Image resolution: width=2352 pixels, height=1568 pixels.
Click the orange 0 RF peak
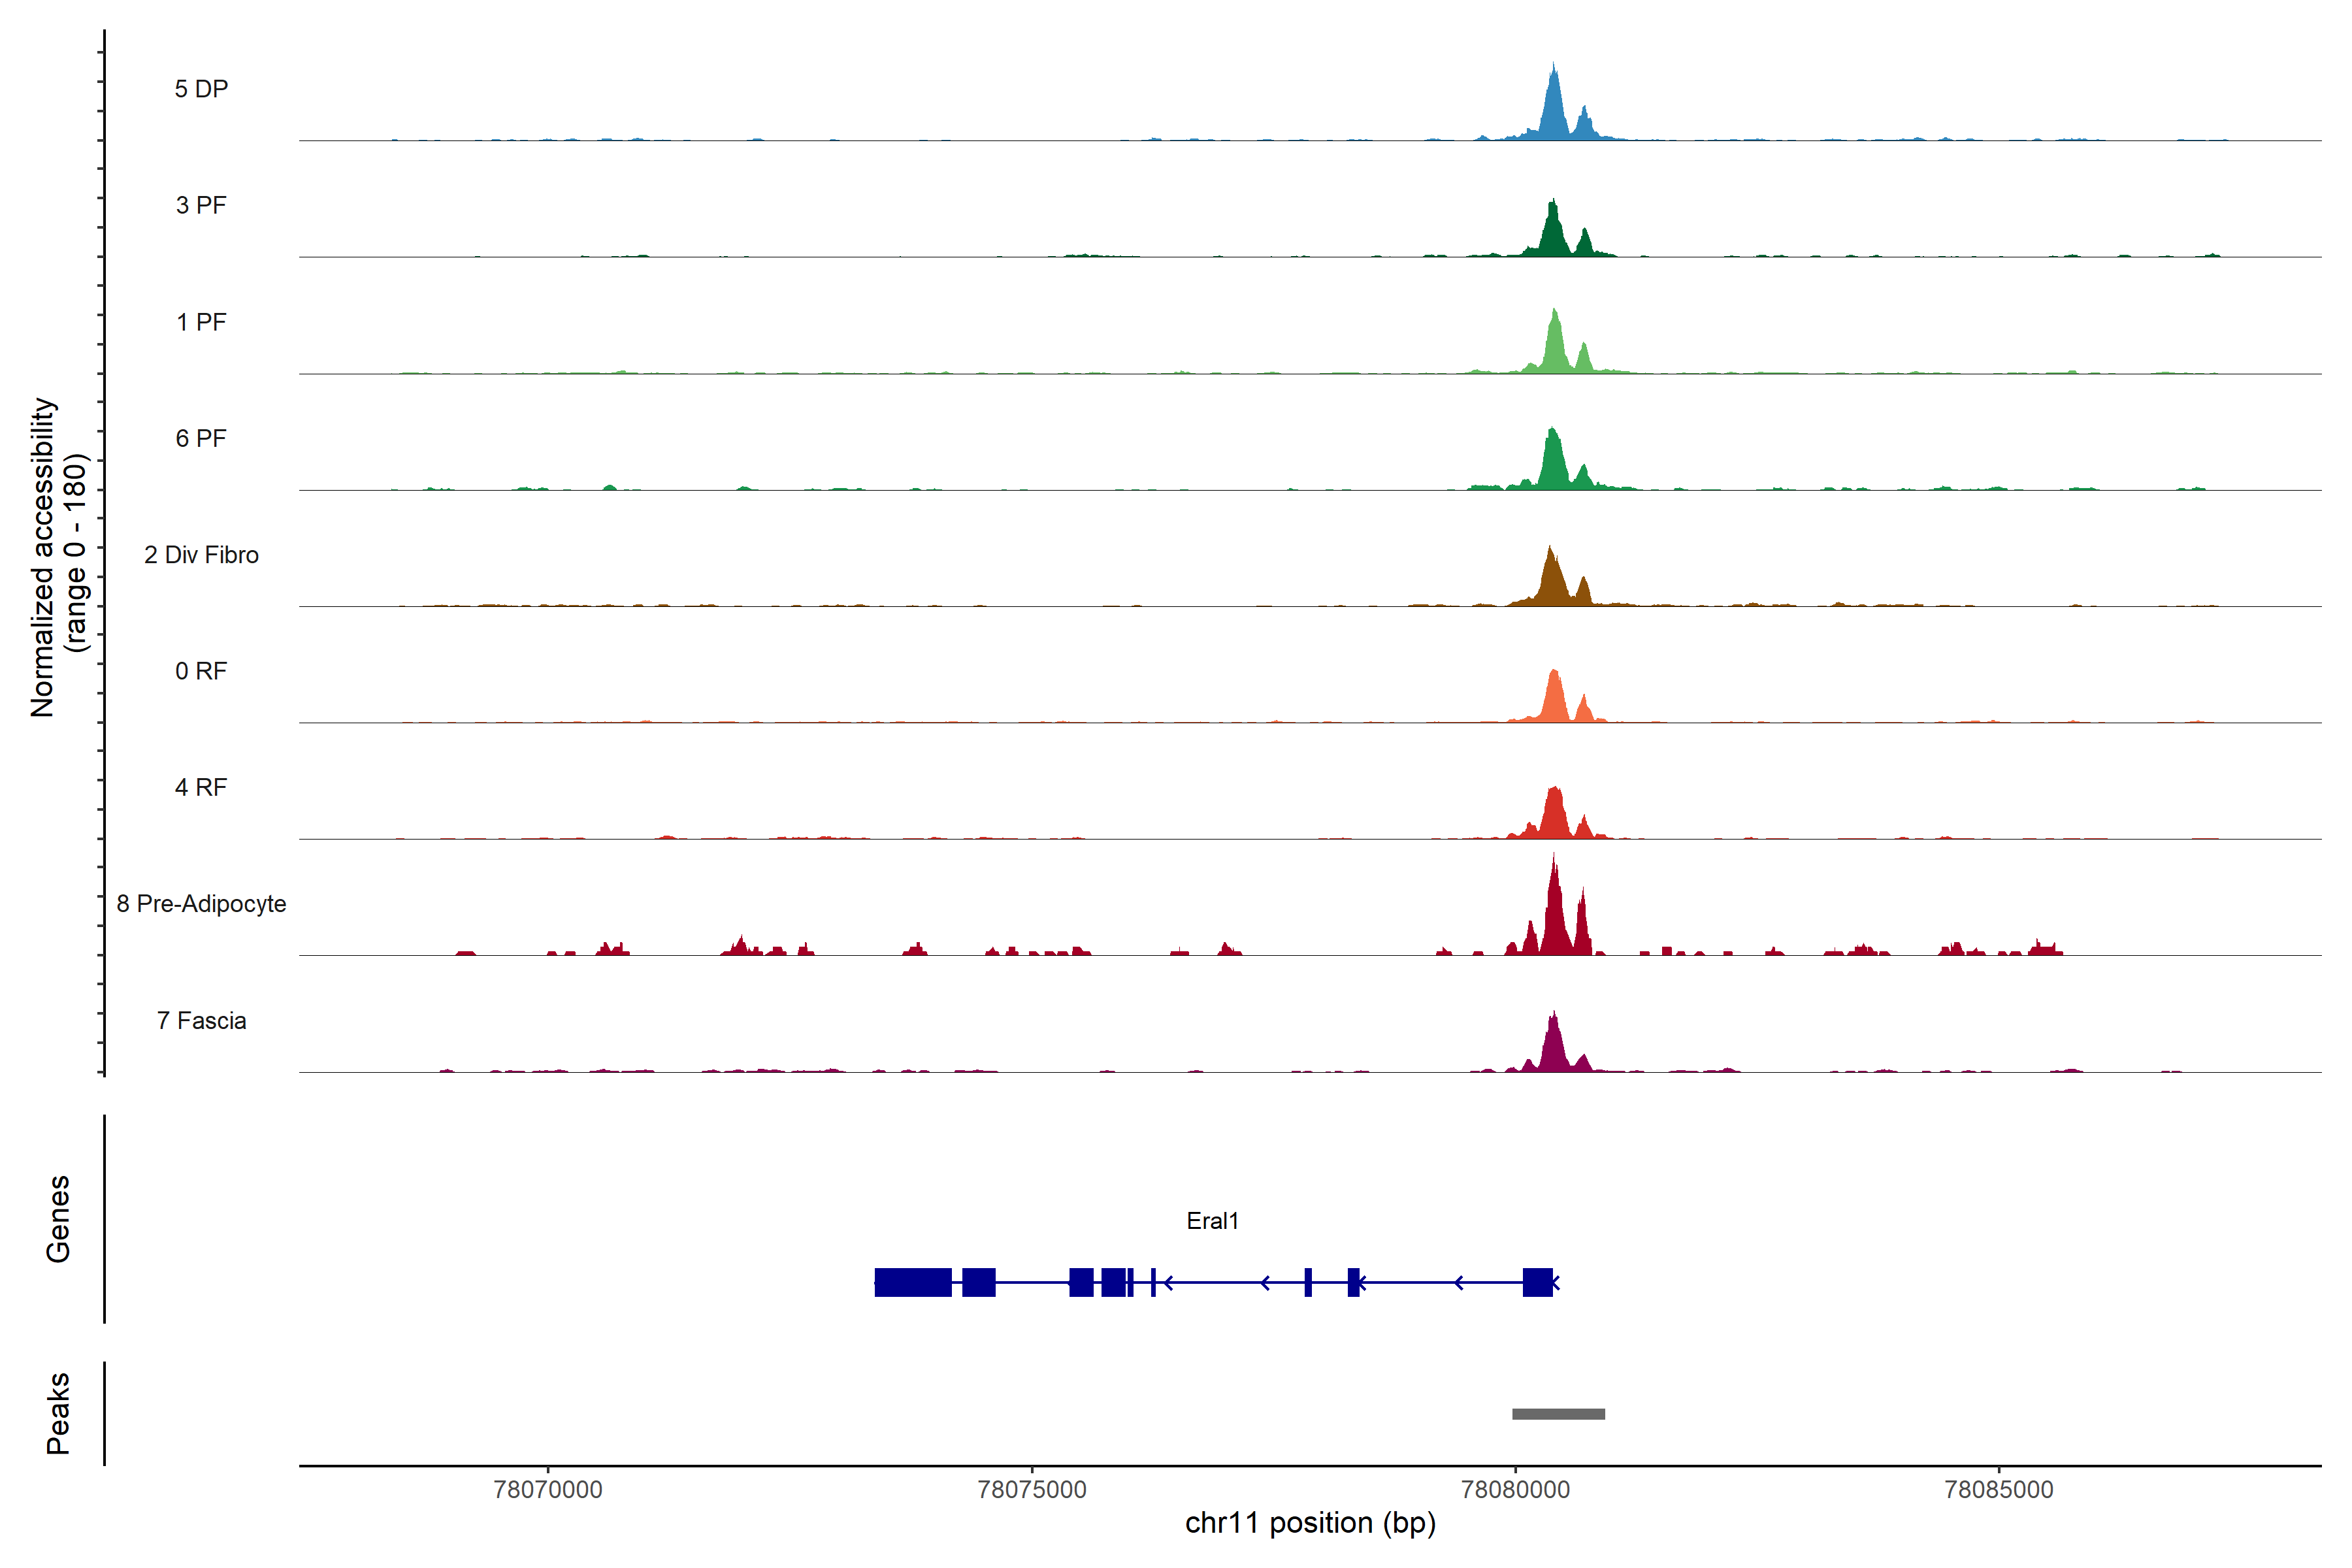1554,700
